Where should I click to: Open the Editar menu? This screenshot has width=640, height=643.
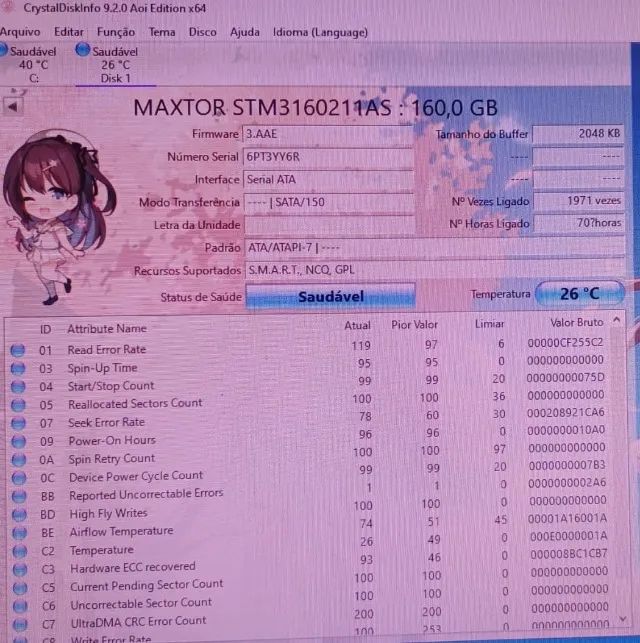pyautogui.click(x=68, y=32)
